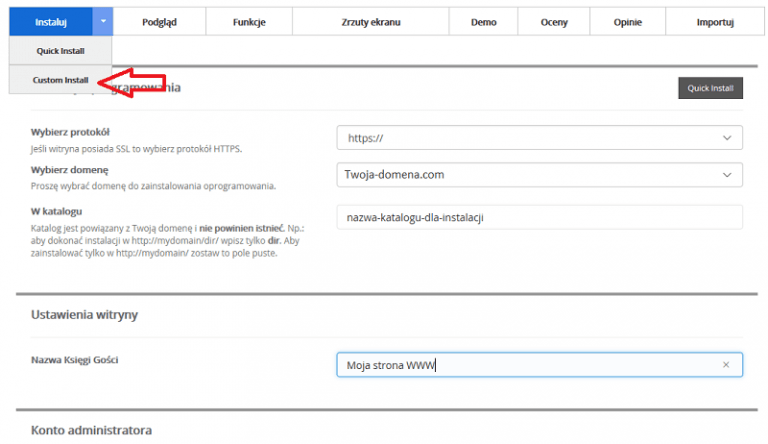Image resolution: width=768 pixels, height=444 pixels.
Task: Switch to the Podgląd tab
Action: point(159,22)
